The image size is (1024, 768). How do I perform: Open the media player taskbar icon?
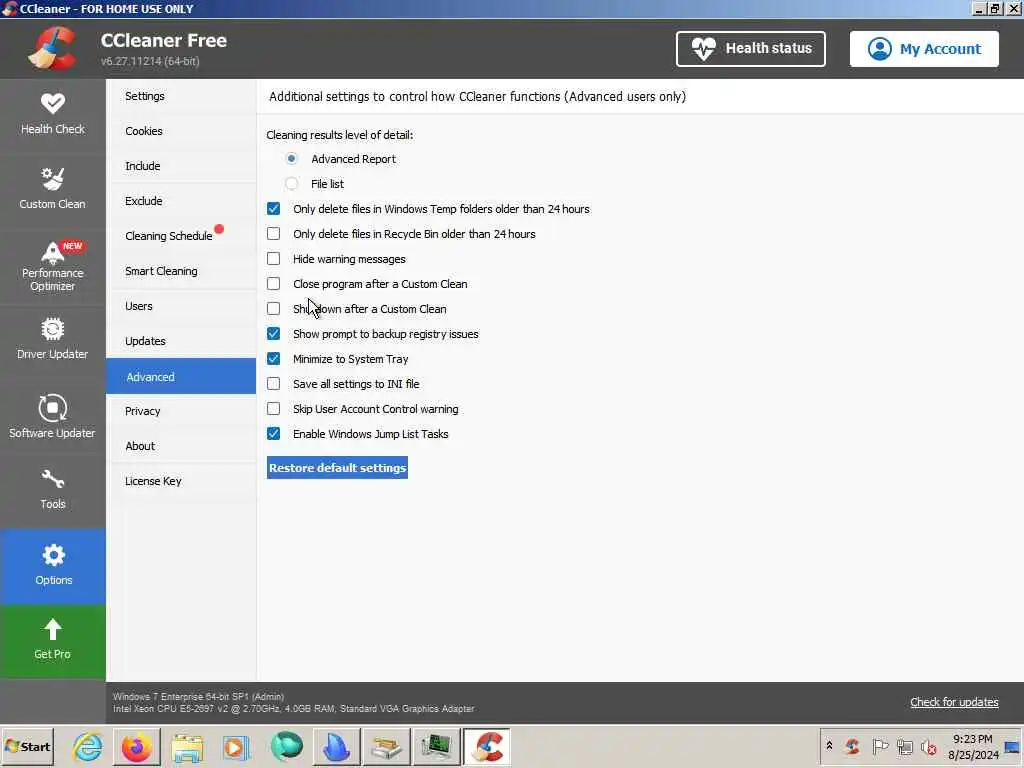pos(236,747)
